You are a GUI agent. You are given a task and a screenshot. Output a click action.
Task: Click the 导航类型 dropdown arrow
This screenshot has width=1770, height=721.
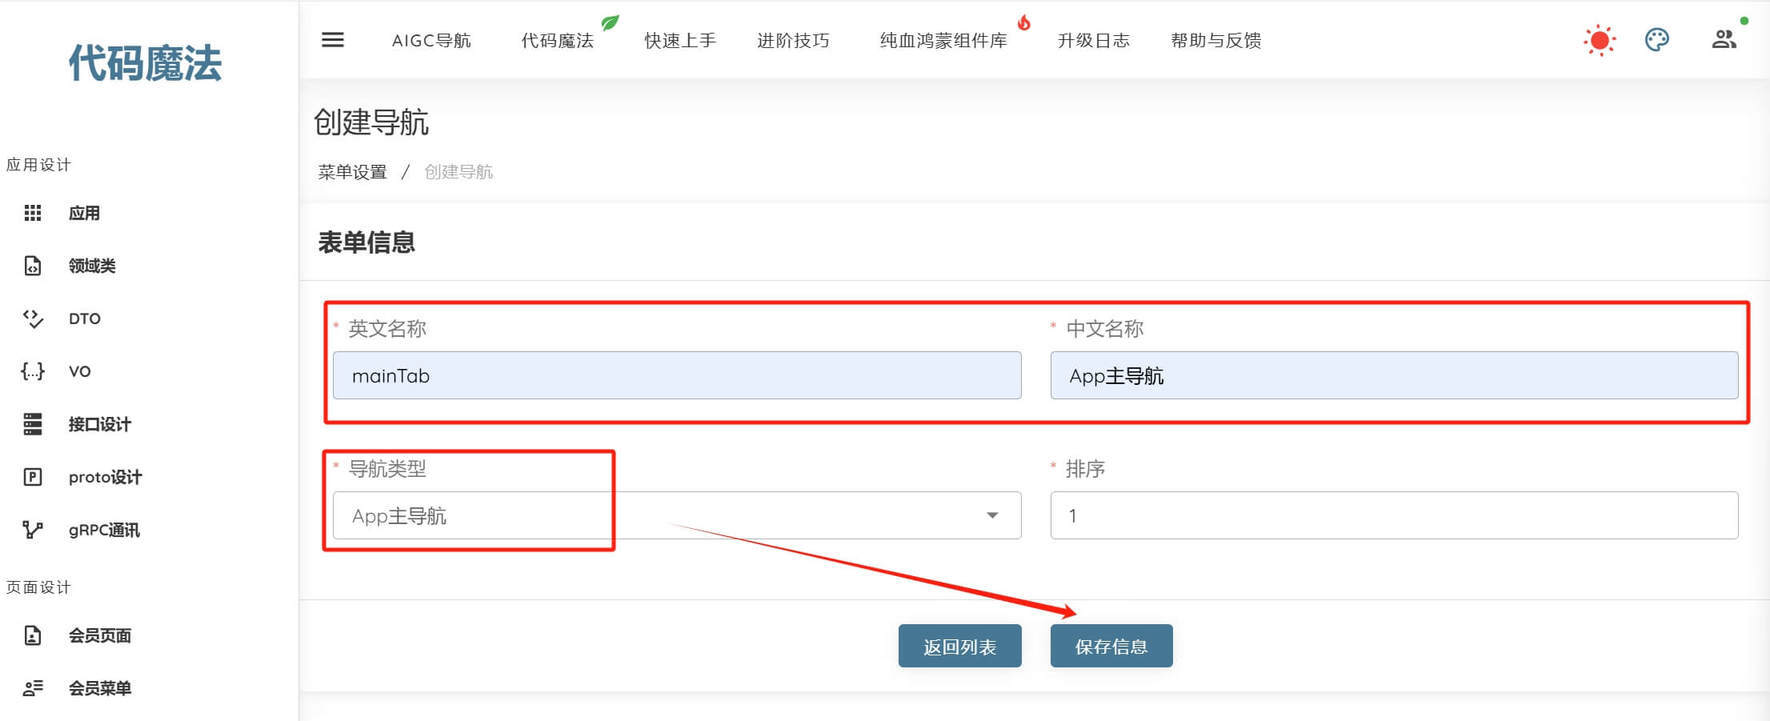992,515
